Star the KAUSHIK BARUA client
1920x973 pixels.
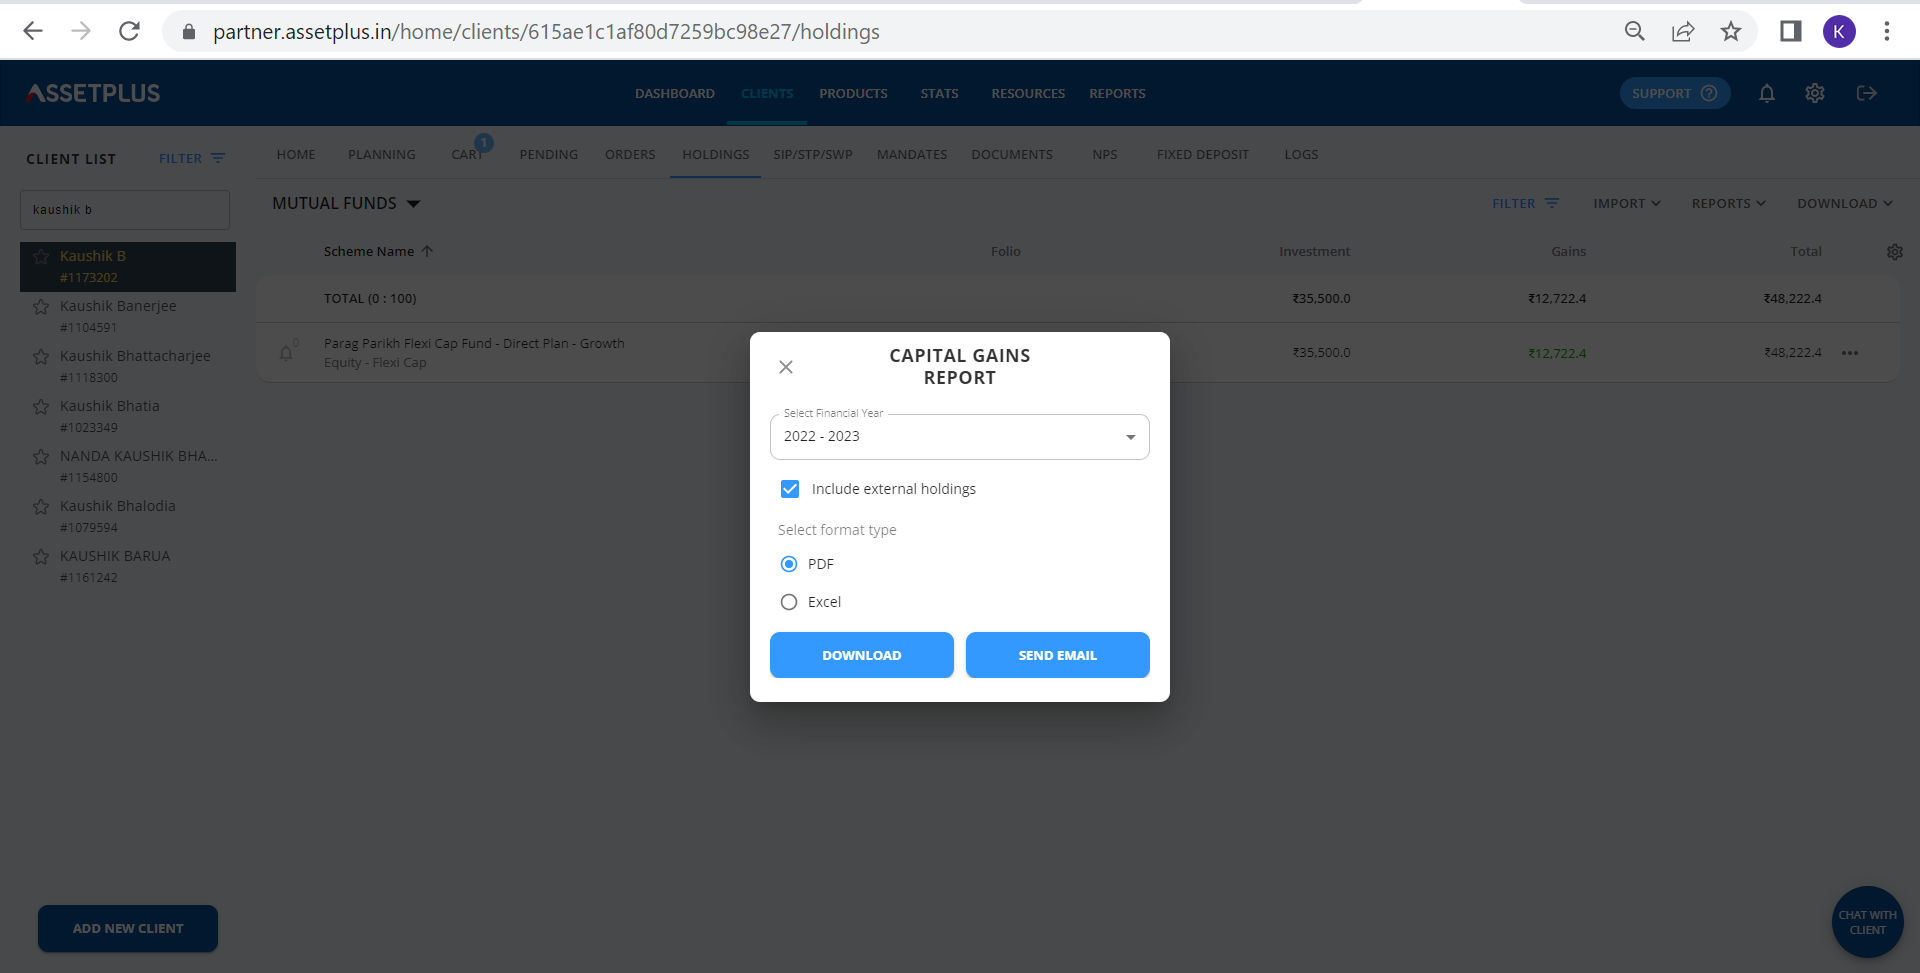41,557
